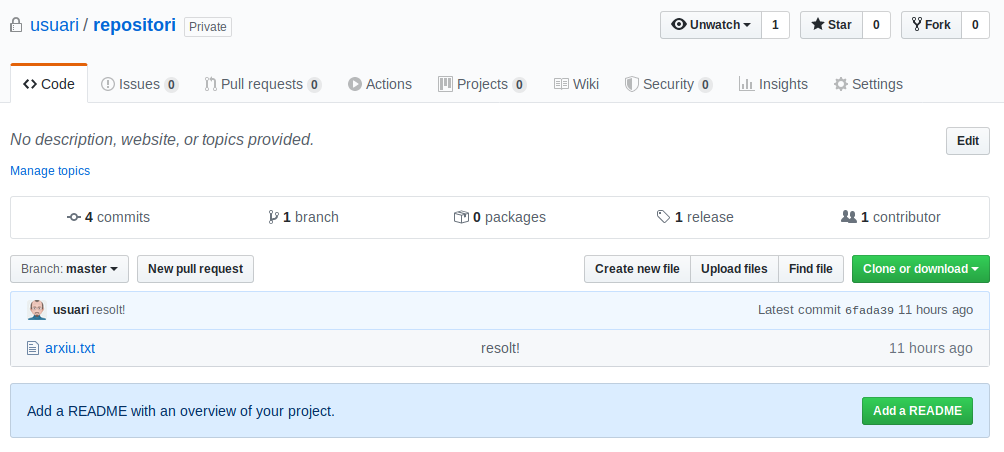Click the branch icon in stats bar
The width and height of the screenshot is (1004, 452).
pos(273,217)
